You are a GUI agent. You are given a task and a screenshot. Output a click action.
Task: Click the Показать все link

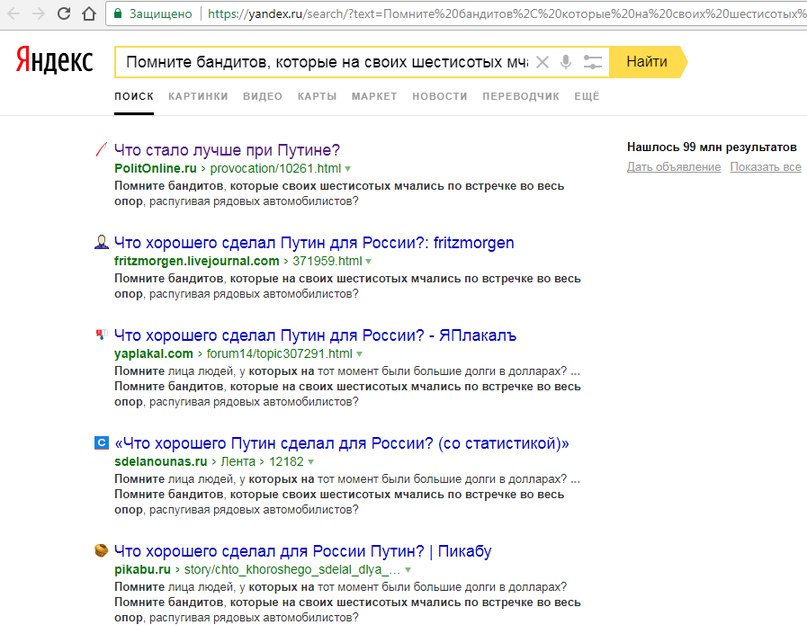tap(766, 167)
